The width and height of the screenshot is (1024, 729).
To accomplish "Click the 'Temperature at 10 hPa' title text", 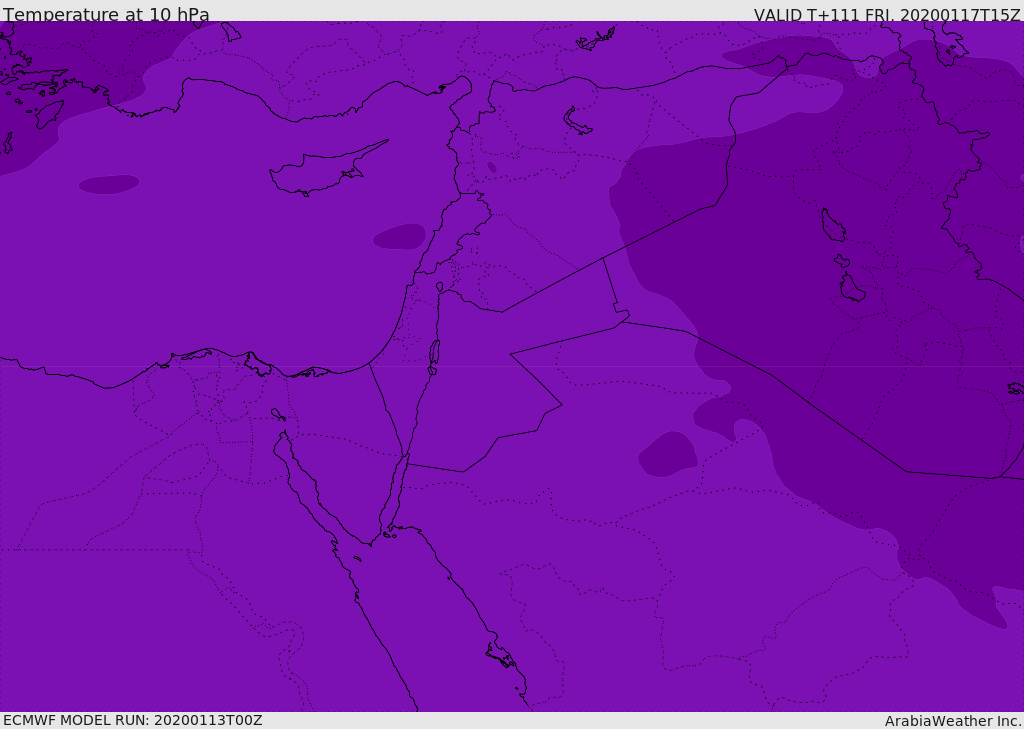I will click(106, 14).
